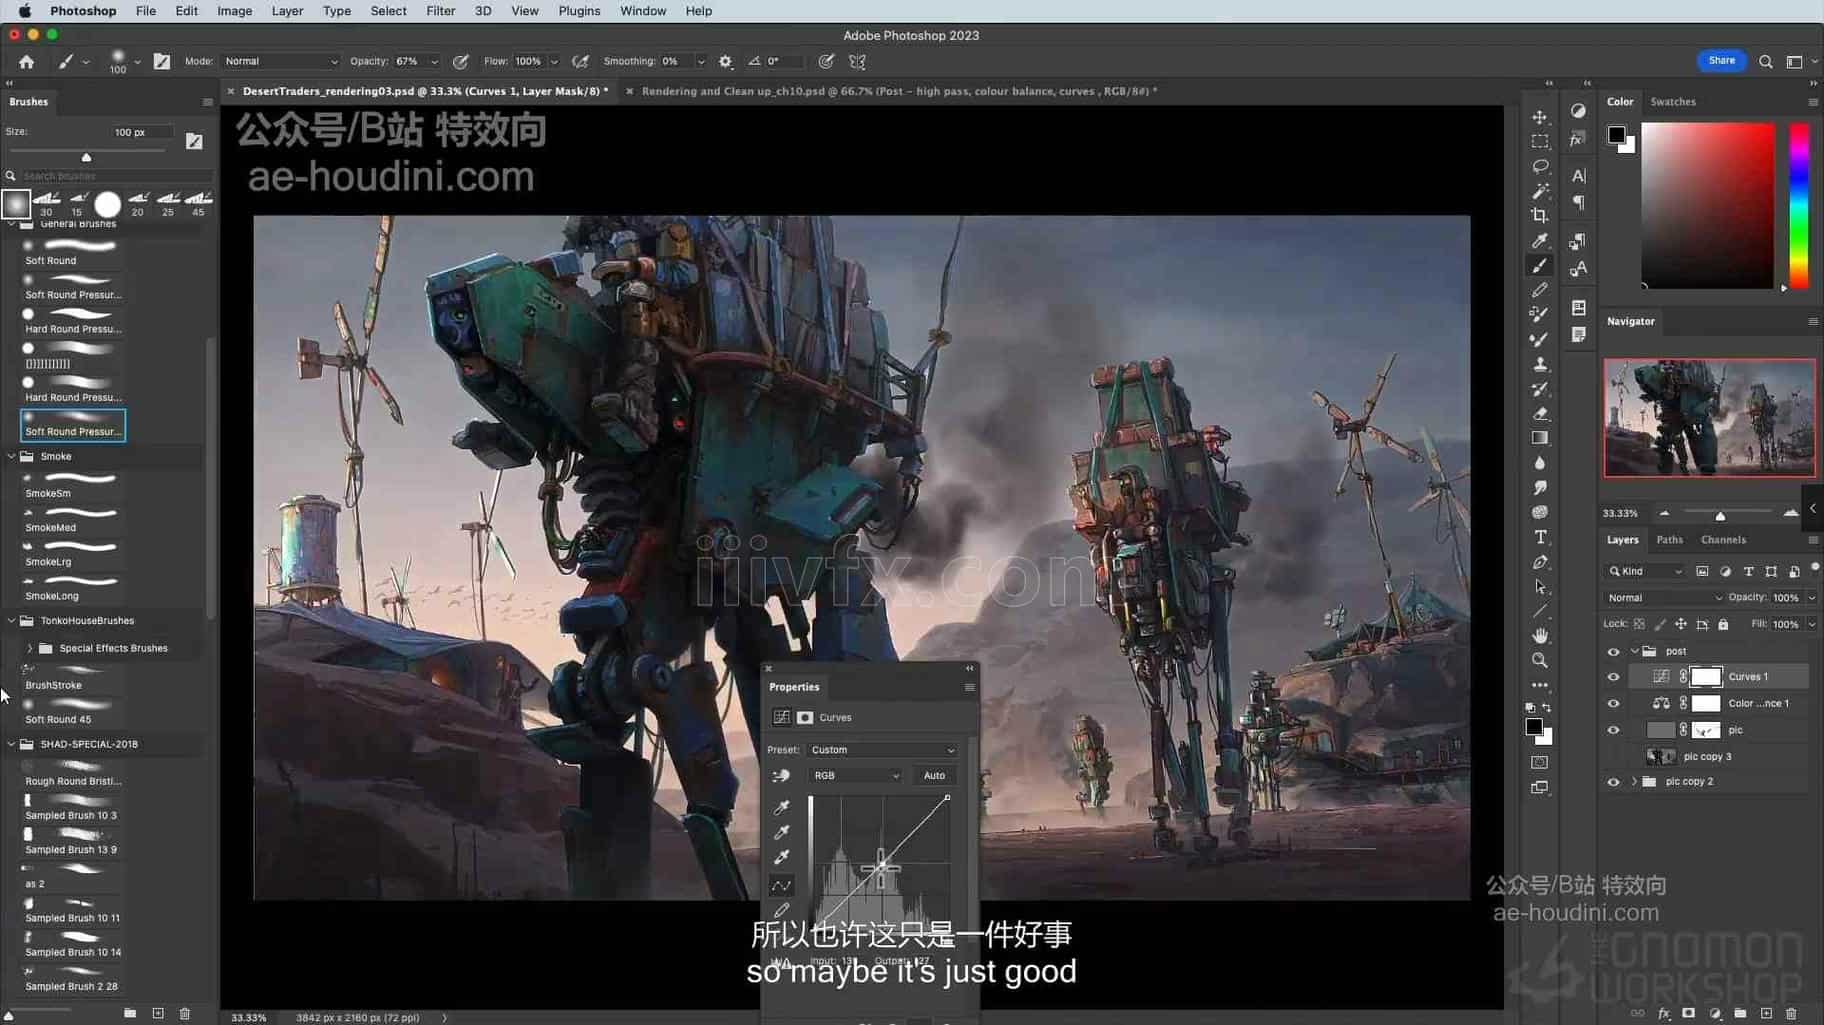The height and width of the screenshot is (1025, 1824).
Task: Select the Blur tool
Action: point(1540,463)
